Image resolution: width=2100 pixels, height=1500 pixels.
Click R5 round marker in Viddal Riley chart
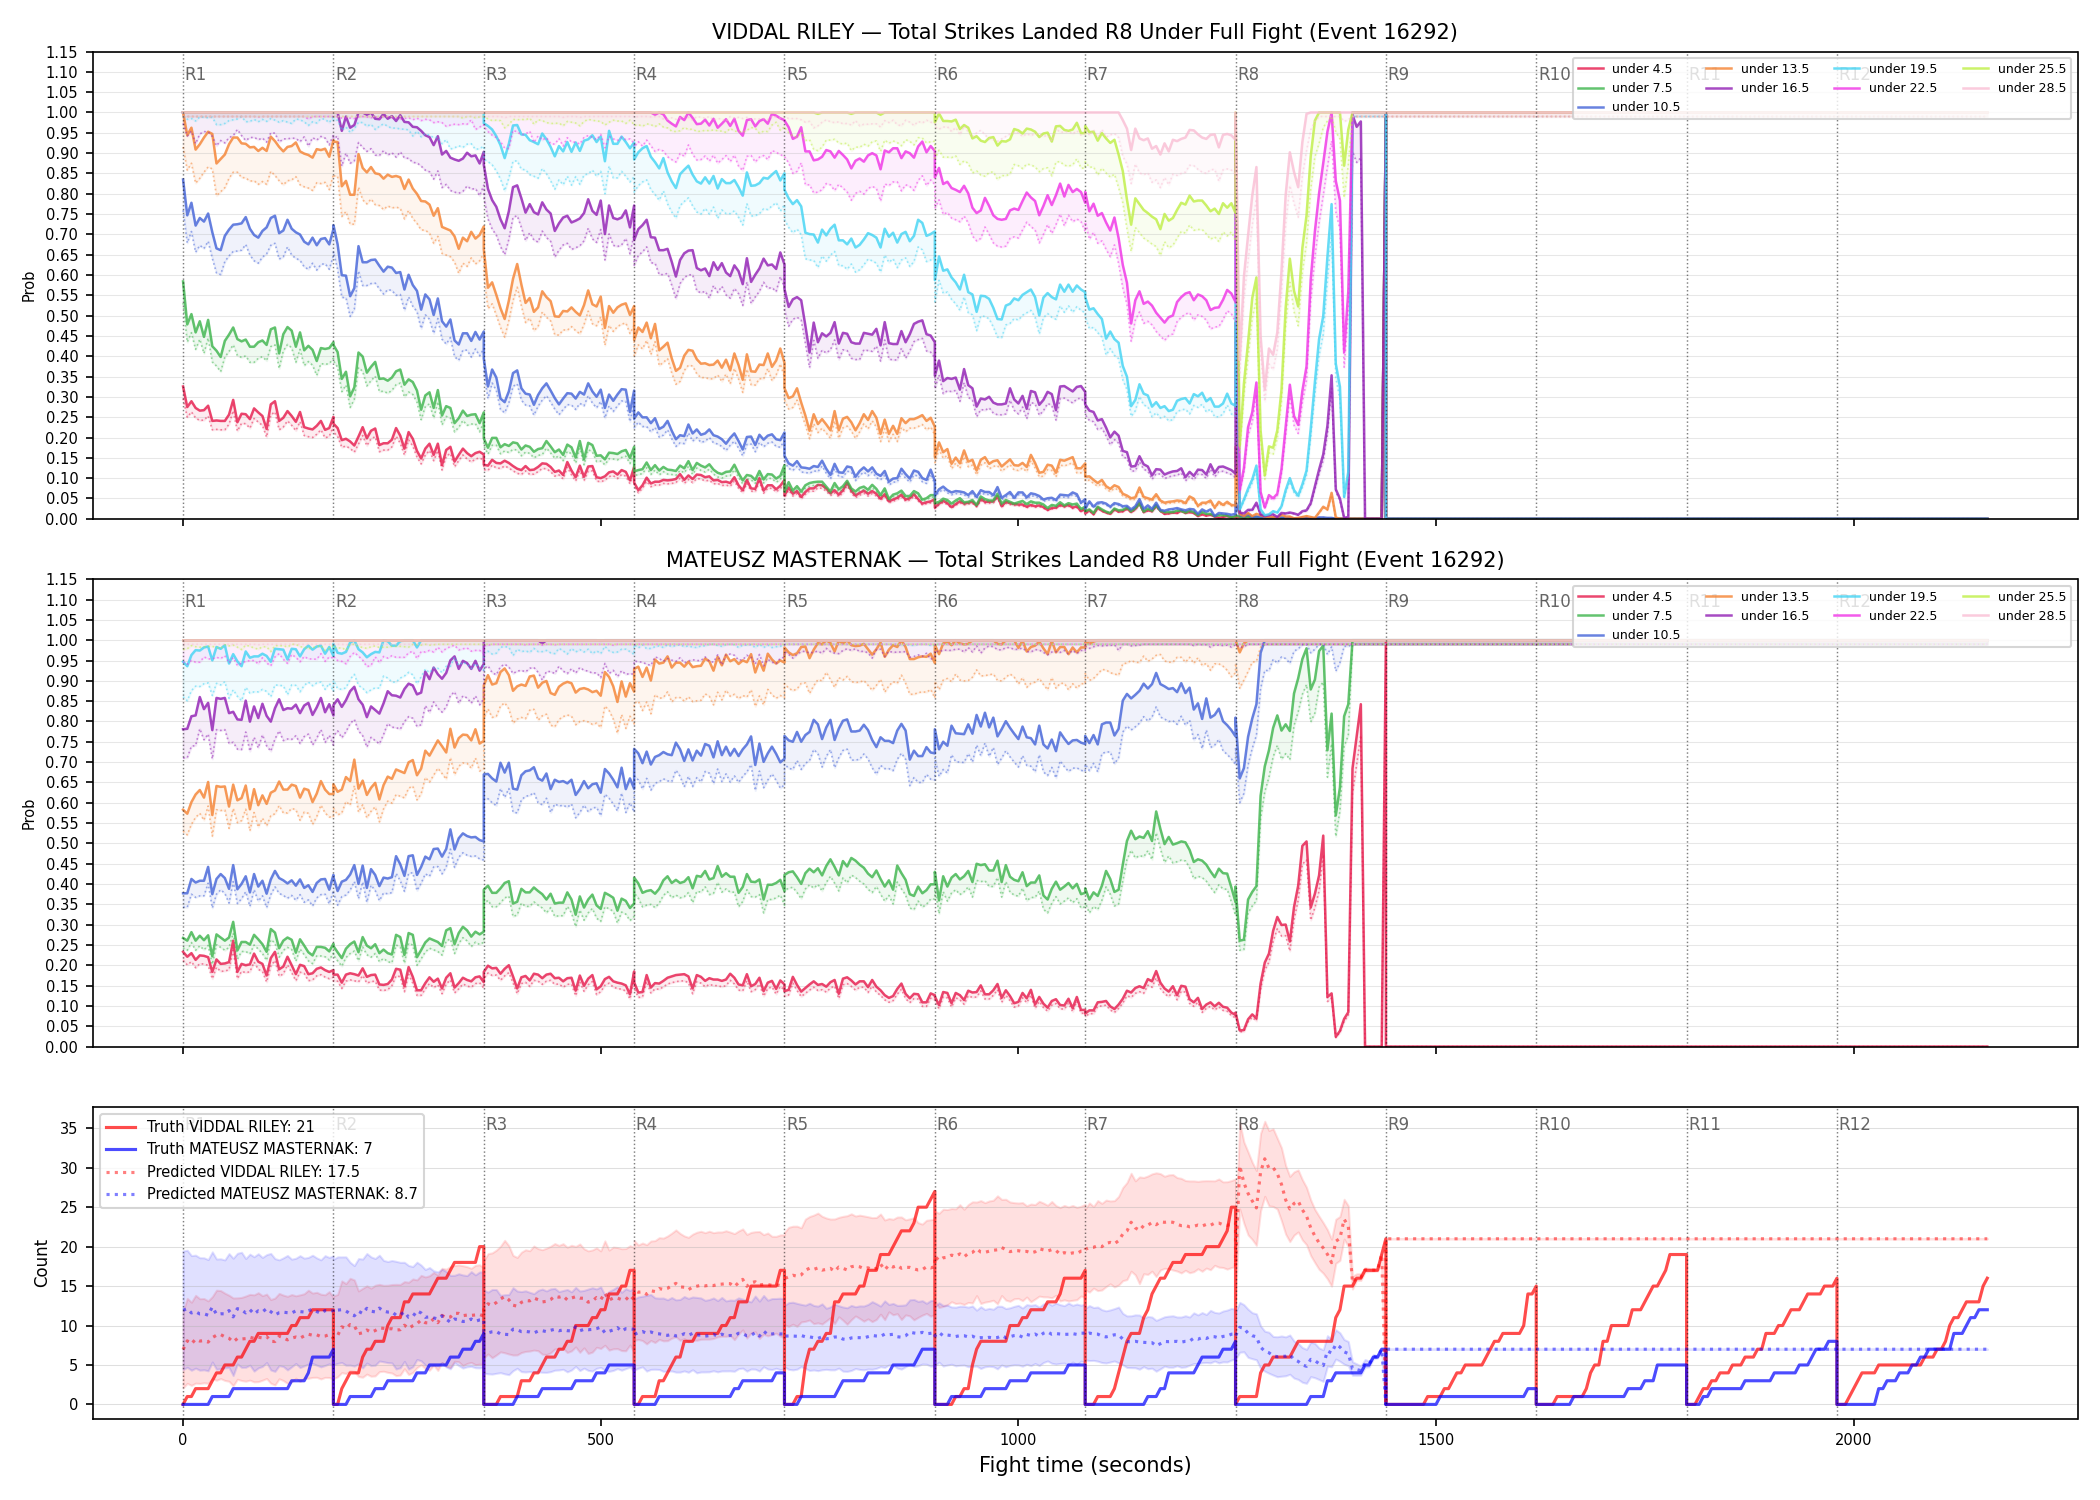pyautogui.click(x=797, y=74)
